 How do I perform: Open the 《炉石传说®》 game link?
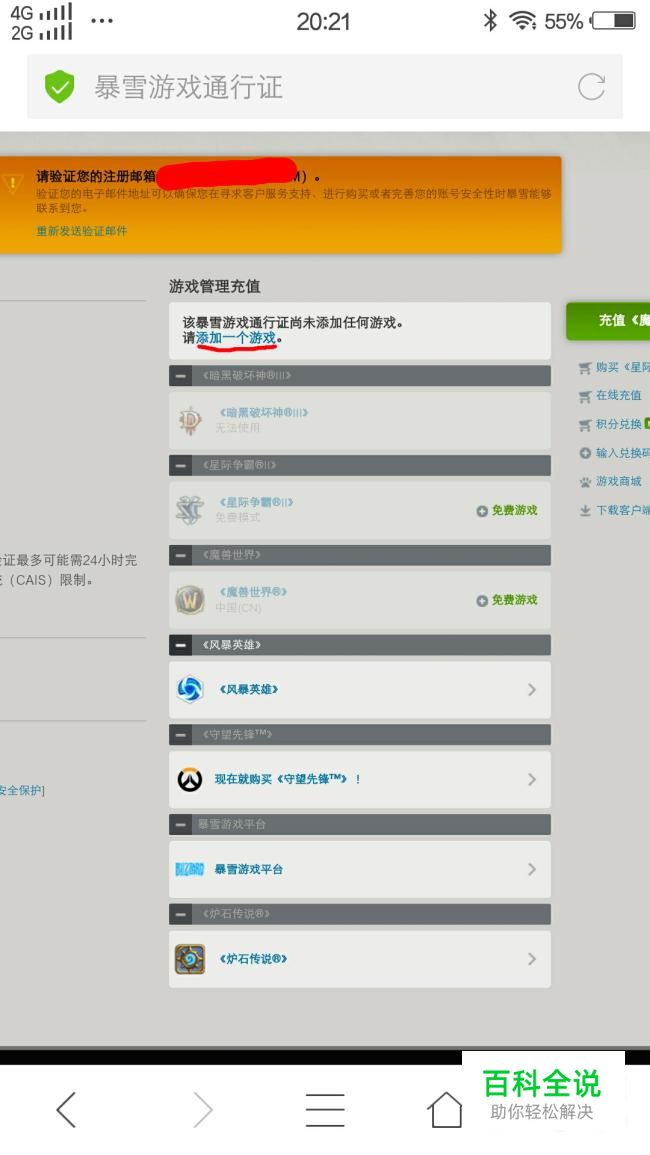pyautogui.click(x=253, y=959)
